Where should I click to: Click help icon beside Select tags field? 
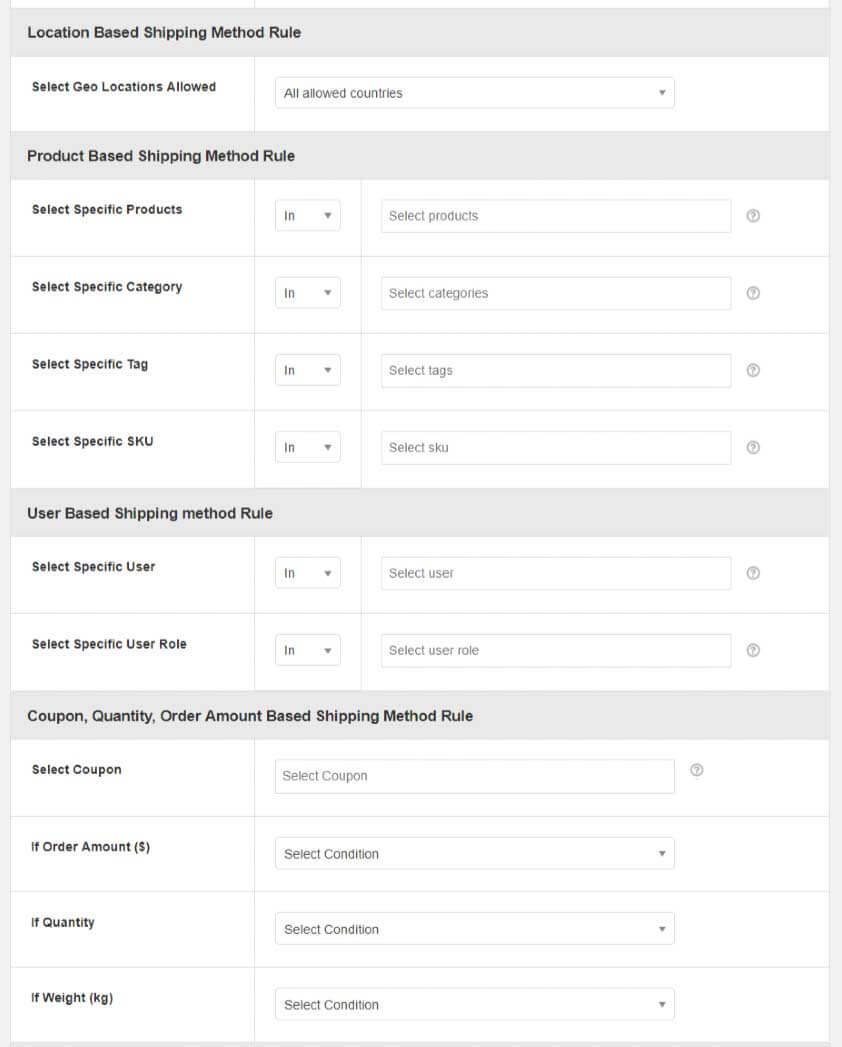pyautogui.click(x=754, y=370)
